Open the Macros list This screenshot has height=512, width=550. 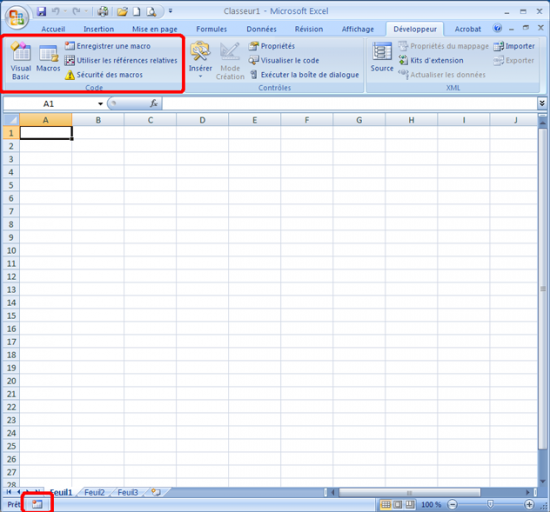(x=48, y=58)
